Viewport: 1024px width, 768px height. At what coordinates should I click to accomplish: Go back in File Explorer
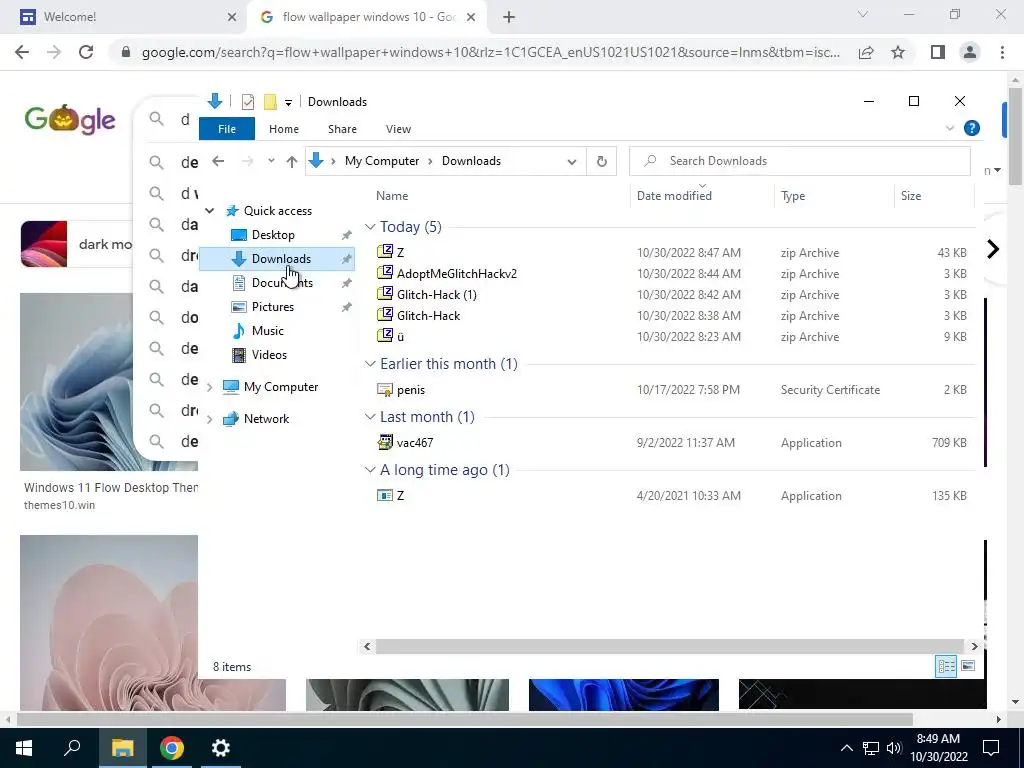[218, 161]
